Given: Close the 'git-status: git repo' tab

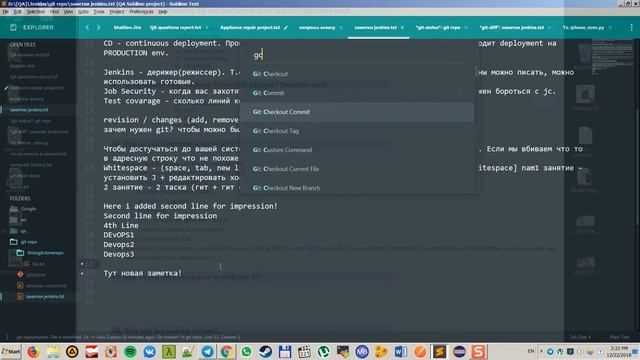Looking at the screenshot, I should 466,27.
